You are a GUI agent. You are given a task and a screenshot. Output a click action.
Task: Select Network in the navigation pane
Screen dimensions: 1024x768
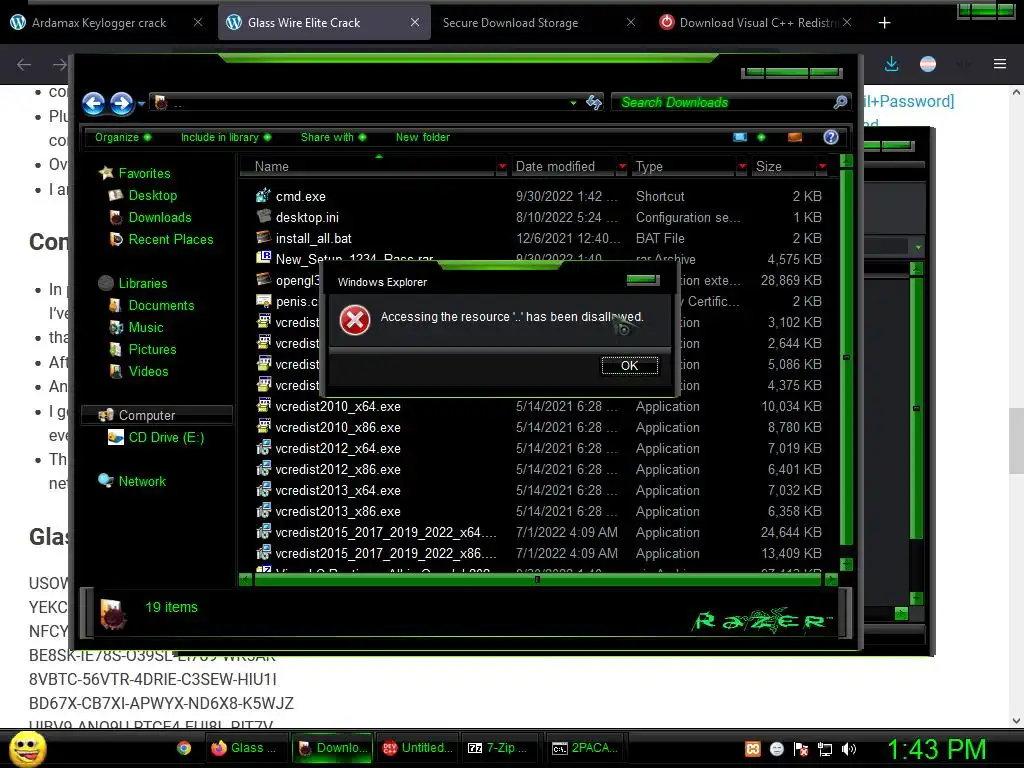coord(142,481)
